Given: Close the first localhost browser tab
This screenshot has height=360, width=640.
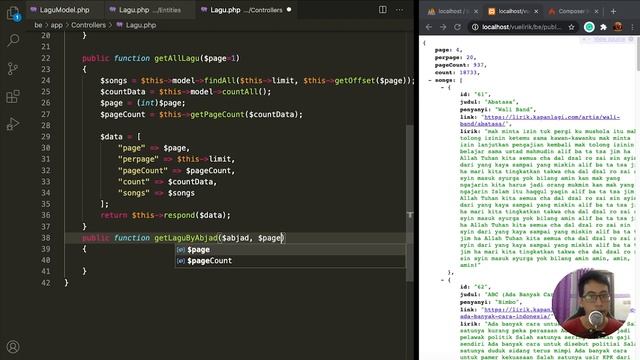Looking at the screenshot, I should (476, 11).
